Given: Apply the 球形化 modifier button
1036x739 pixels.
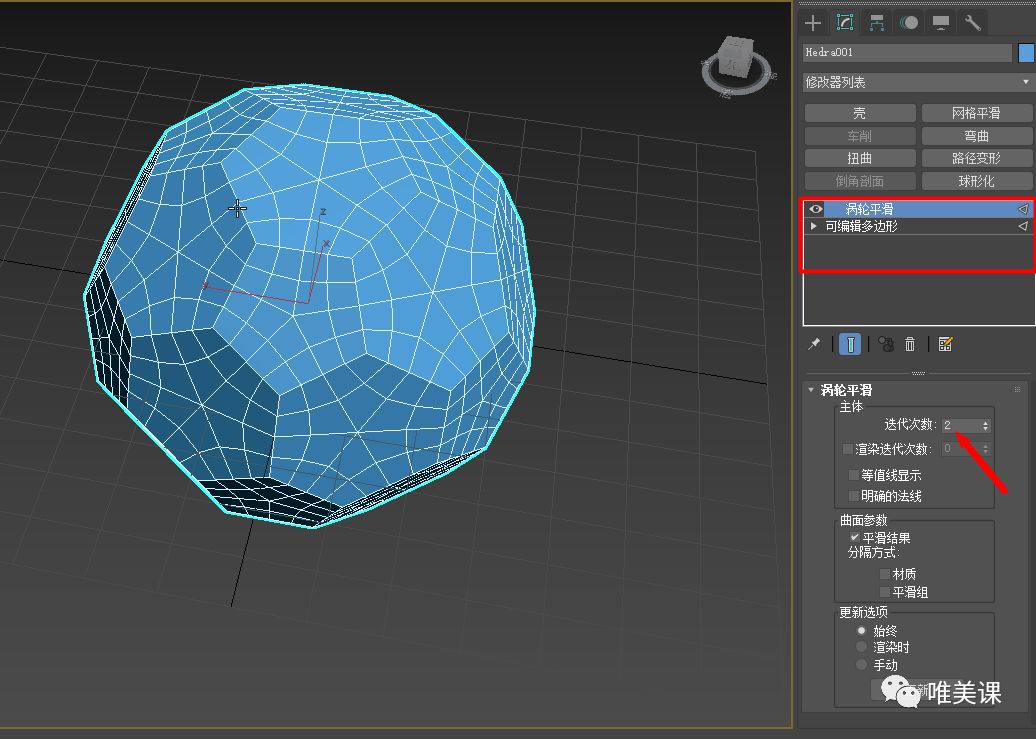Looking at the screenshot, I should (976, 180).
